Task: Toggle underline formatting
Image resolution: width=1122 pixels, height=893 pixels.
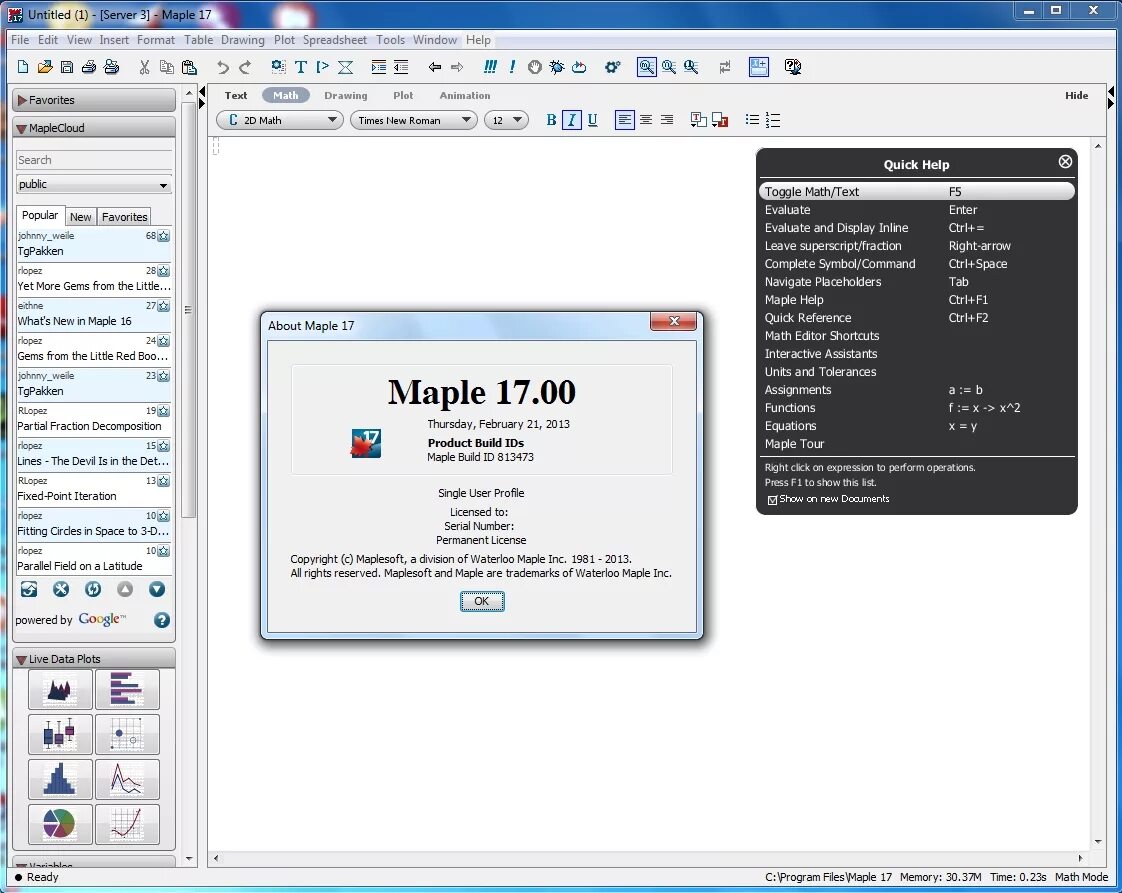Action: [592, 120]
